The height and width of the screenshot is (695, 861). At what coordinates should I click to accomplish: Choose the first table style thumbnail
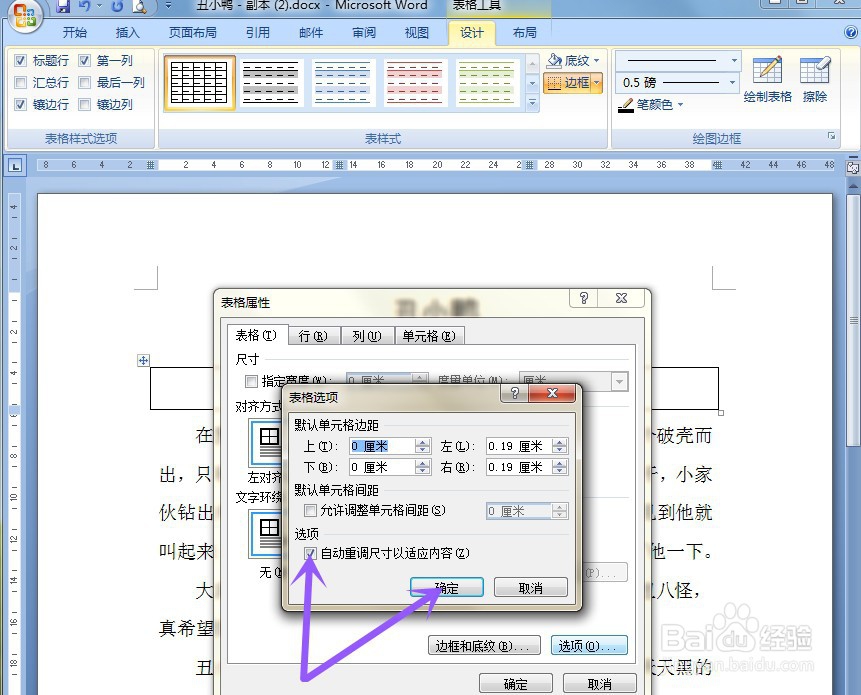click(198, 82)
